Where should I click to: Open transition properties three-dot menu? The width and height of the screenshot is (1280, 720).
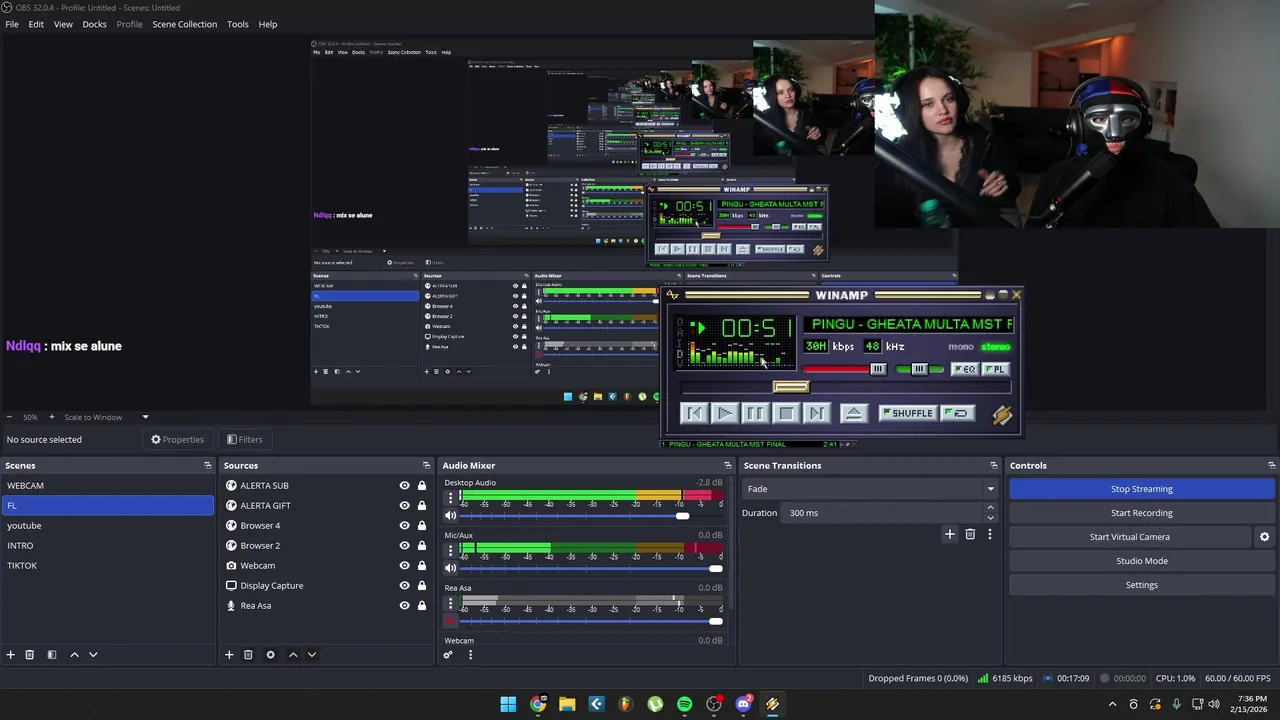click(x=990, y=535)
